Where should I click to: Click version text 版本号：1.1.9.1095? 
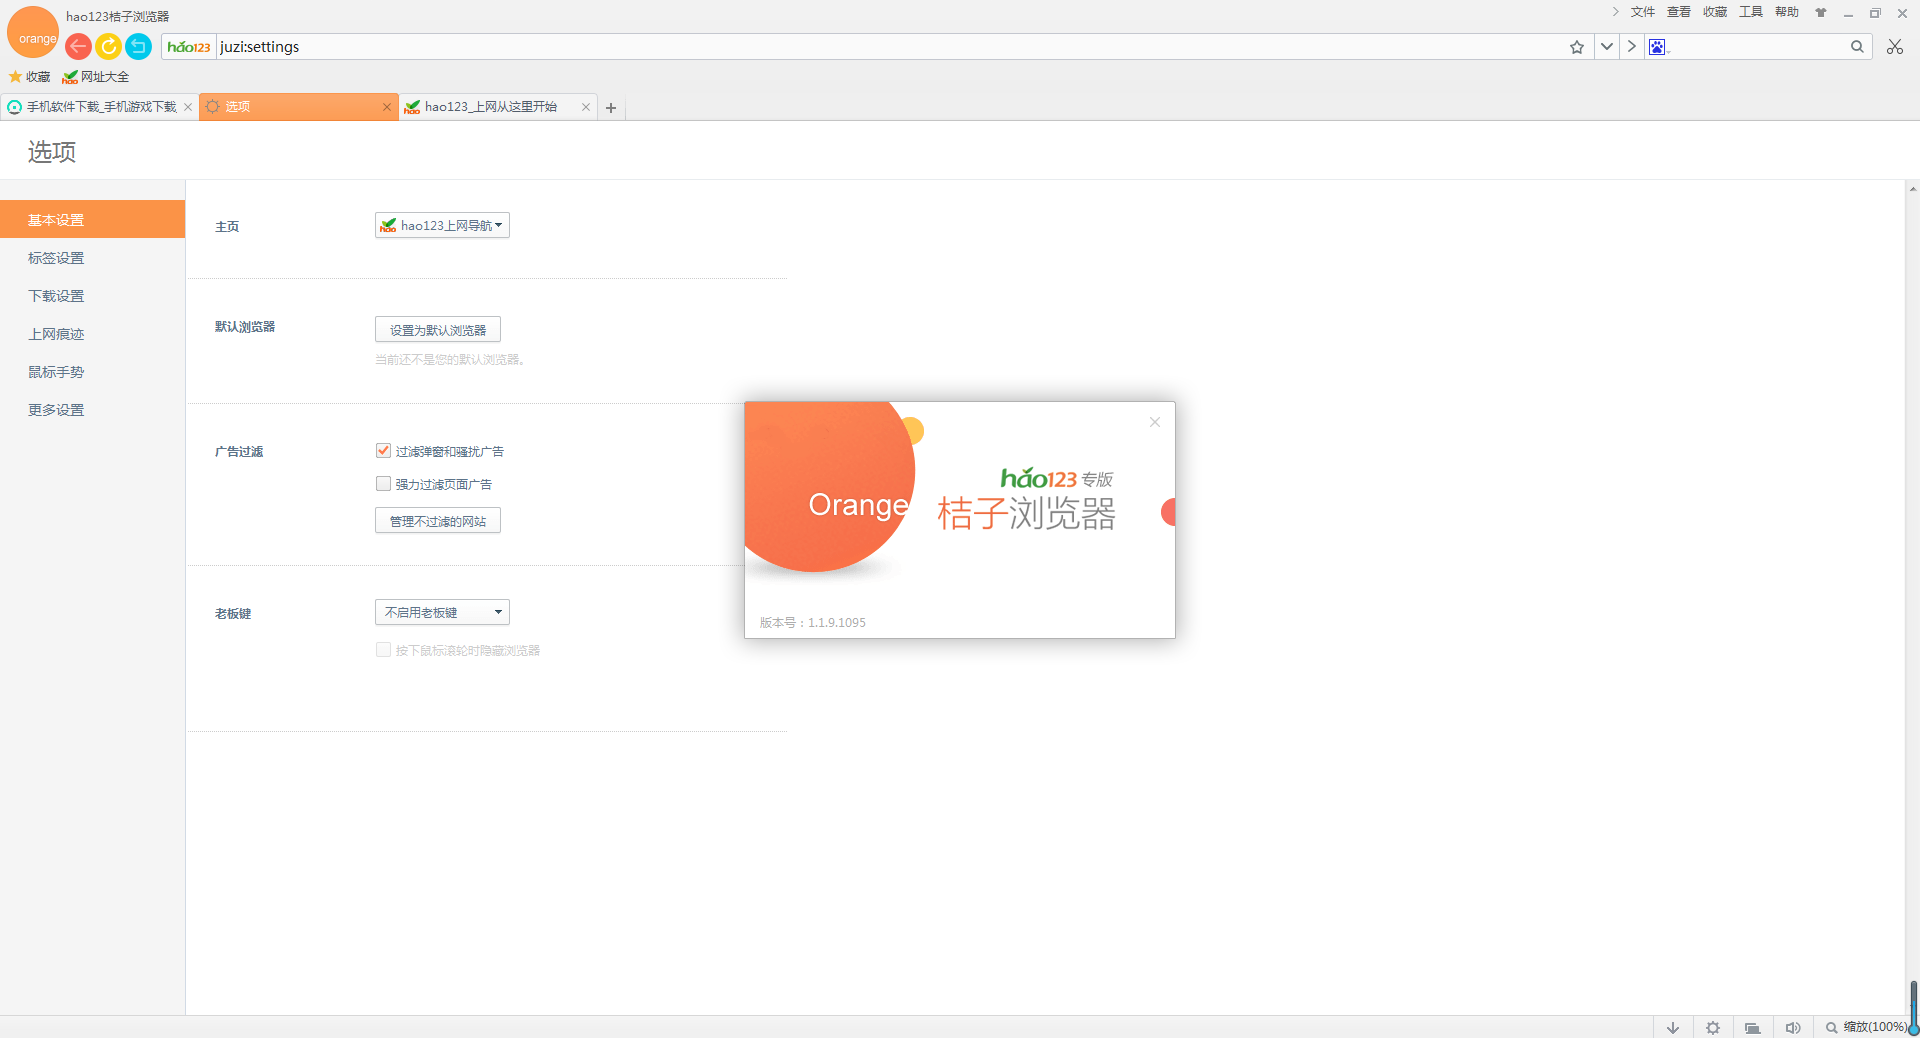(813, 622)
